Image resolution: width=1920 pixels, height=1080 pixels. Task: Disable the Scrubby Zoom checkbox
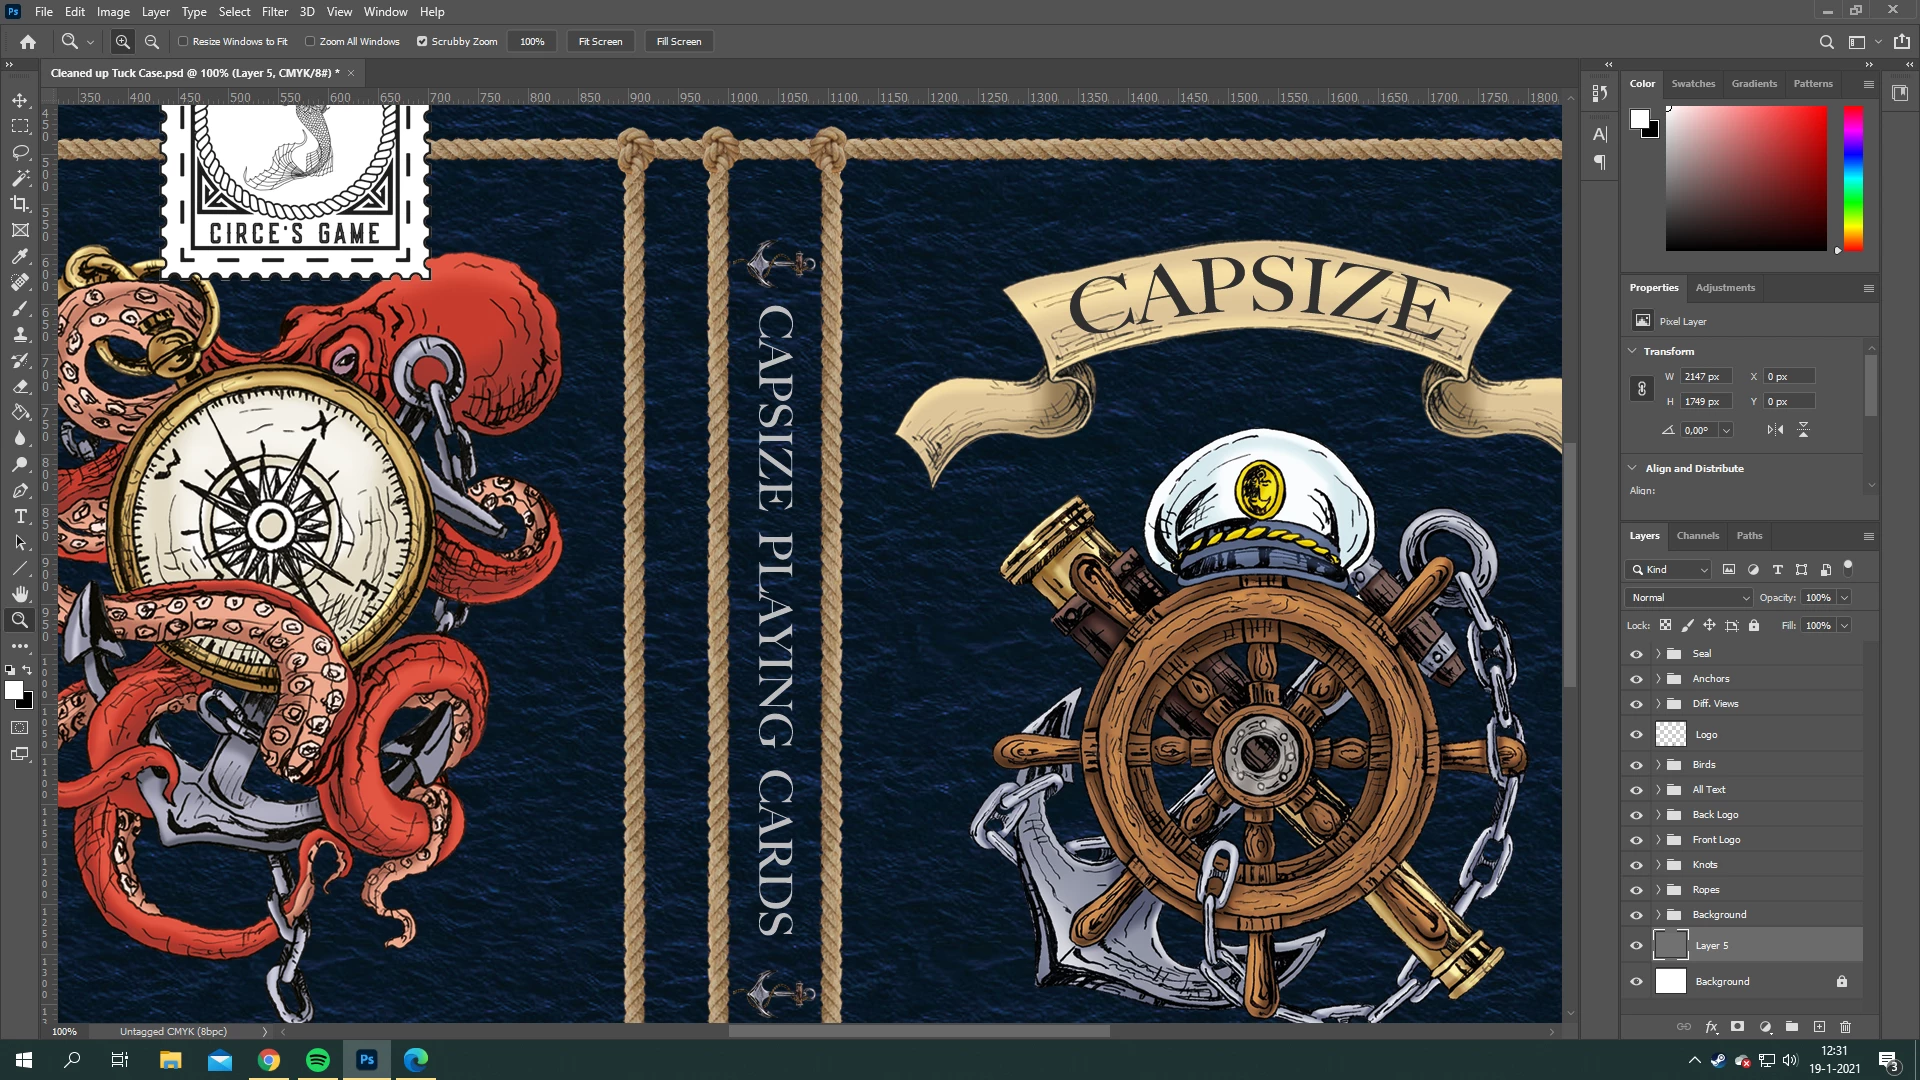click(422, 42)
